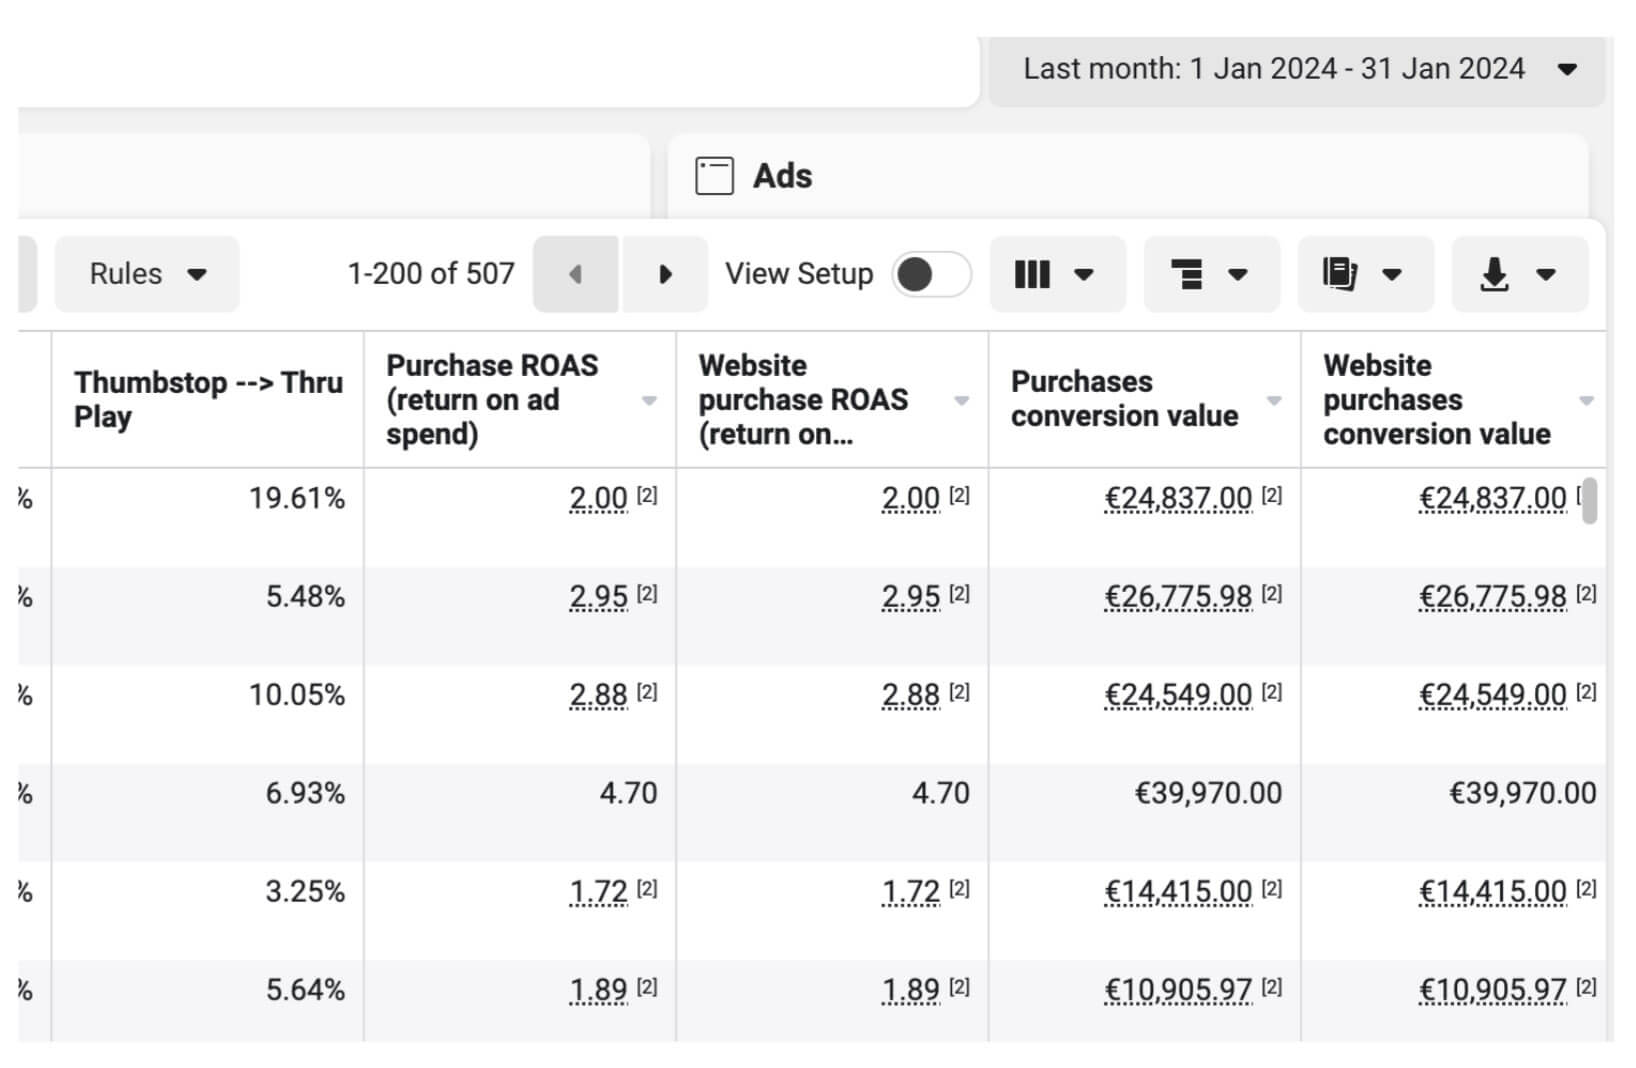Open the breakdown rows icon menu
The height and width of the screenshot is (1068, 1636).
(1211, 274)
